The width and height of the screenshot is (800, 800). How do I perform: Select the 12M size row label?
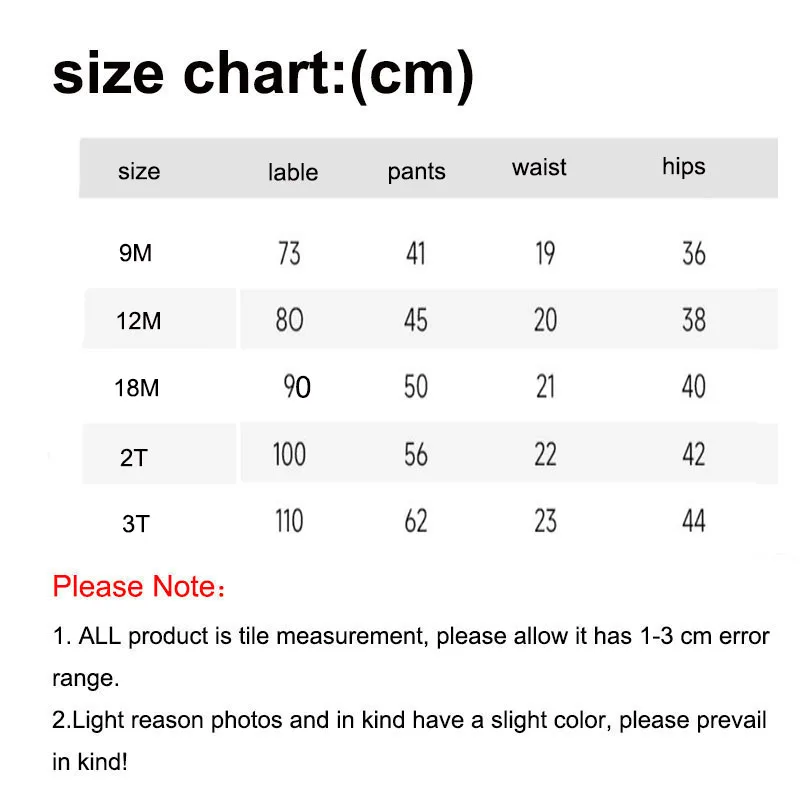click(138, 321)
